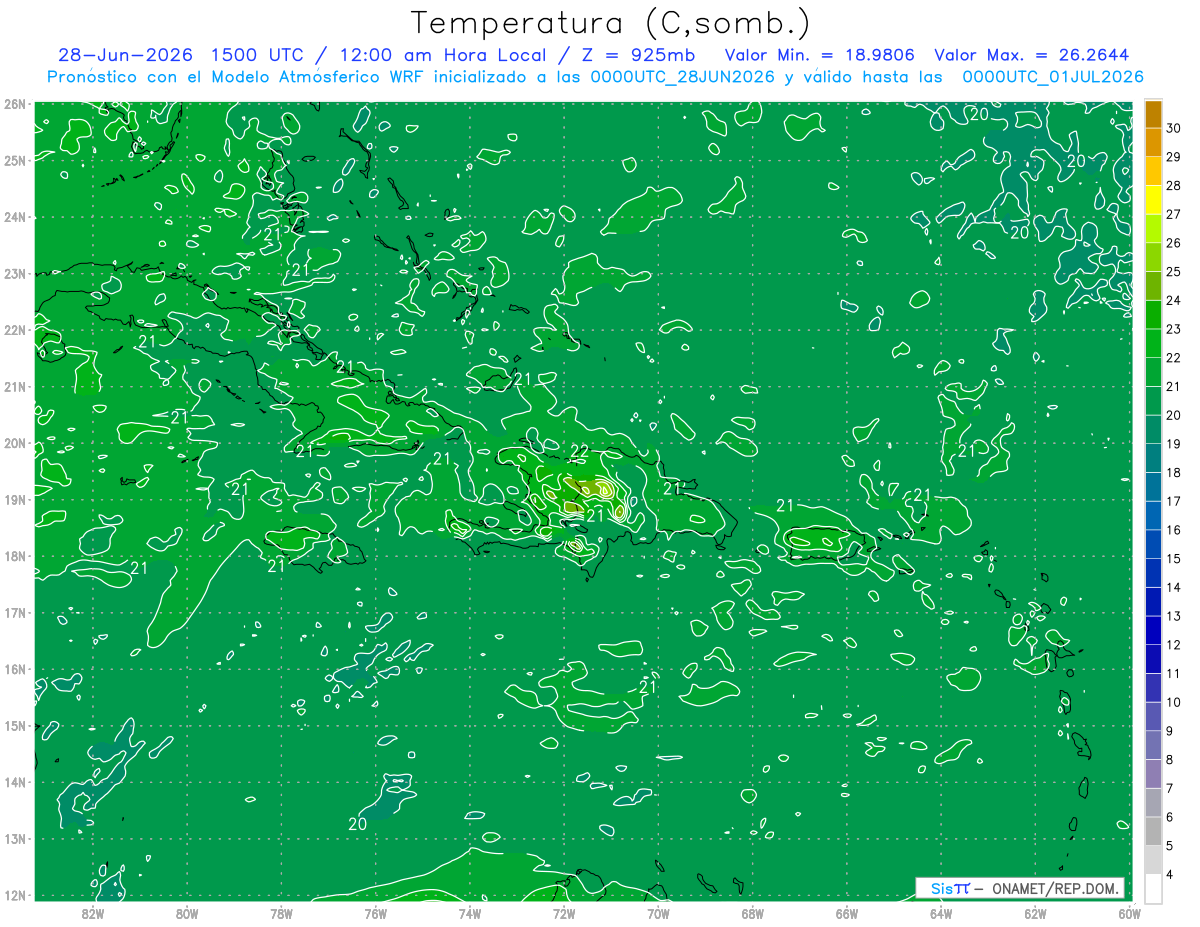The image size is (1200, 927).
Task: Click the '20N' latitude label
Action: pyautogui.click(x=15, y=443)
